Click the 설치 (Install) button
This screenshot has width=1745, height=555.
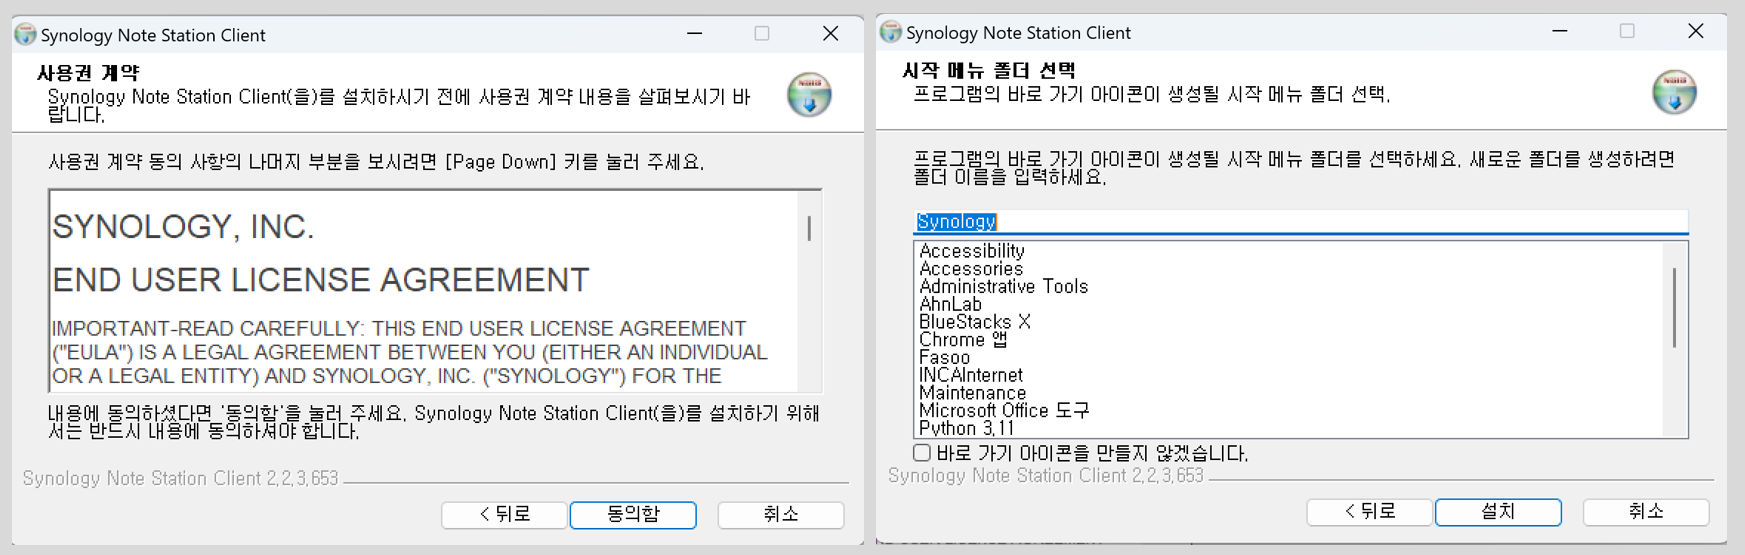click(1498, 512)
